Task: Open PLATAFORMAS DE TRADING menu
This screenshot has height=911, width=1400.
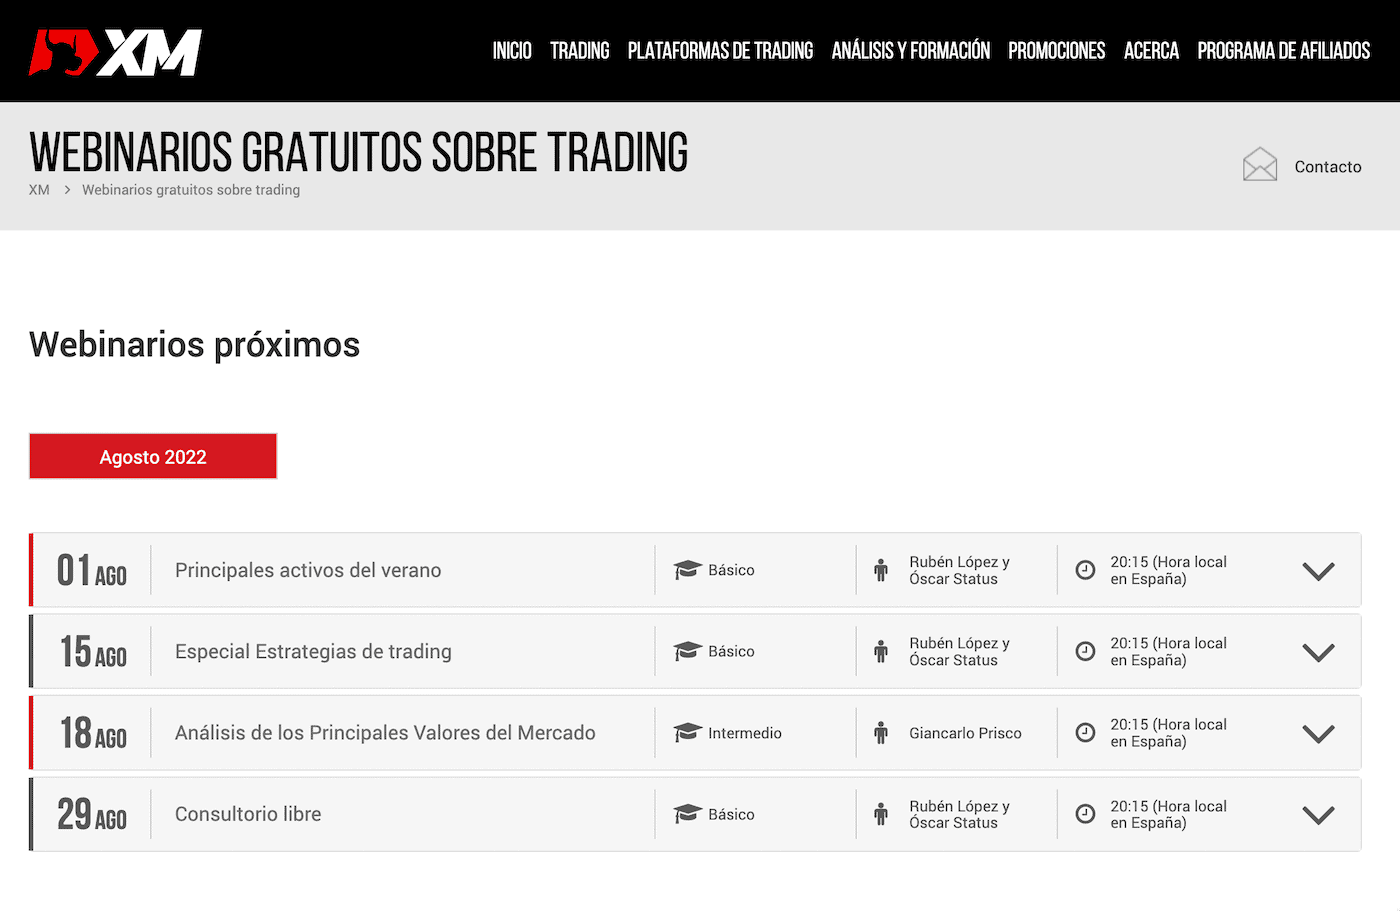Action: click(720, 51)
